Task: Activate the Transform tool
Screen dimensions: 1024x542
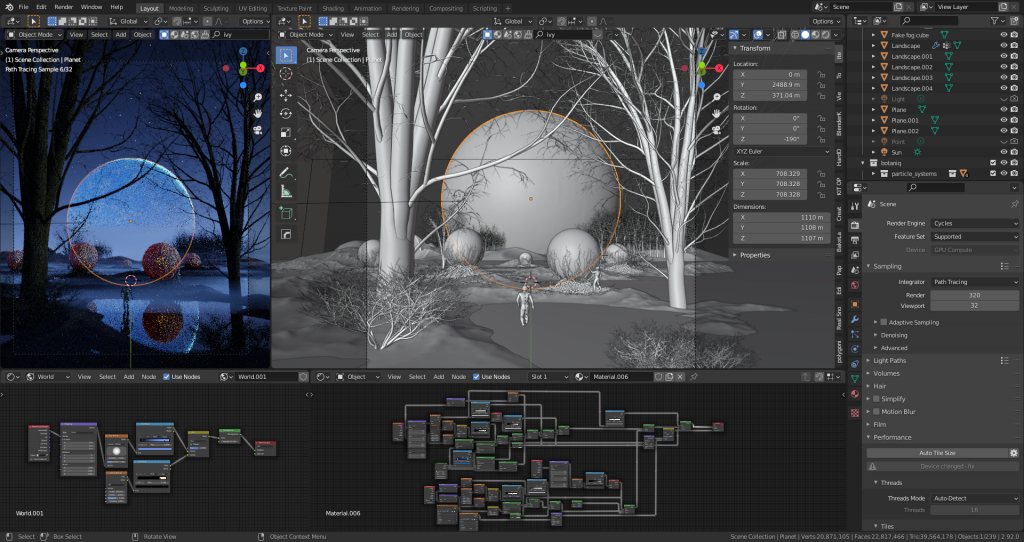Action: [285, 151]
